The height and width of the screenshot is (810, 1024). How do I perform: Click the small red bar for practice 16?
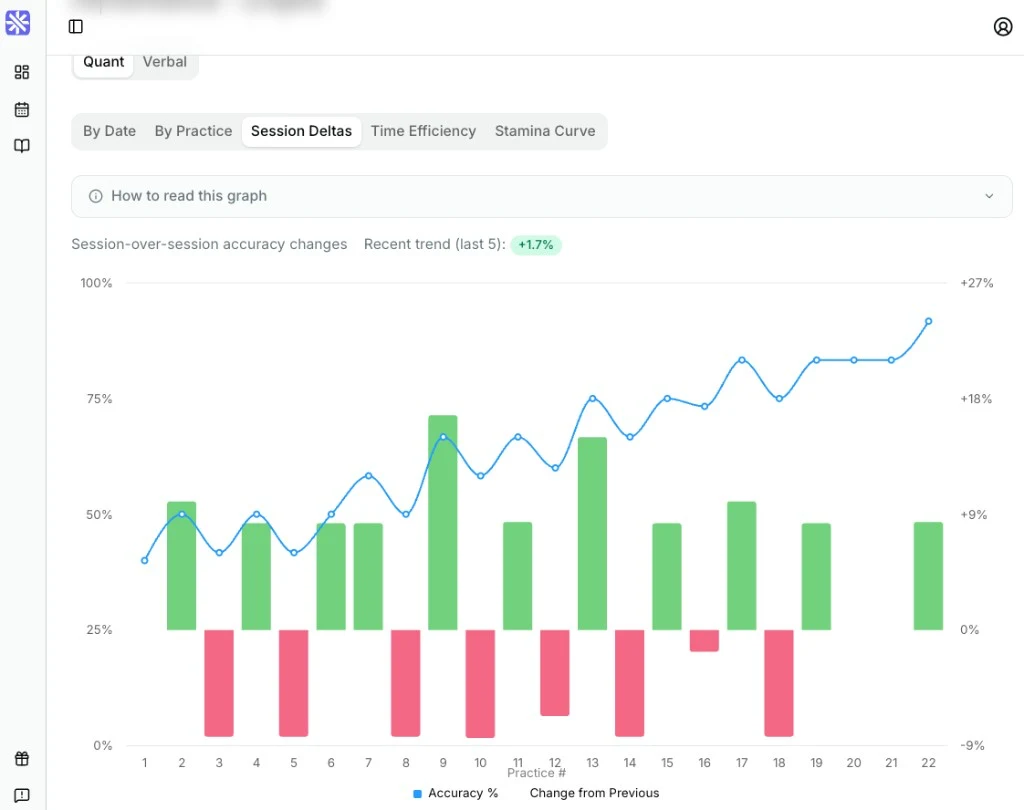(x=704, y=640)
